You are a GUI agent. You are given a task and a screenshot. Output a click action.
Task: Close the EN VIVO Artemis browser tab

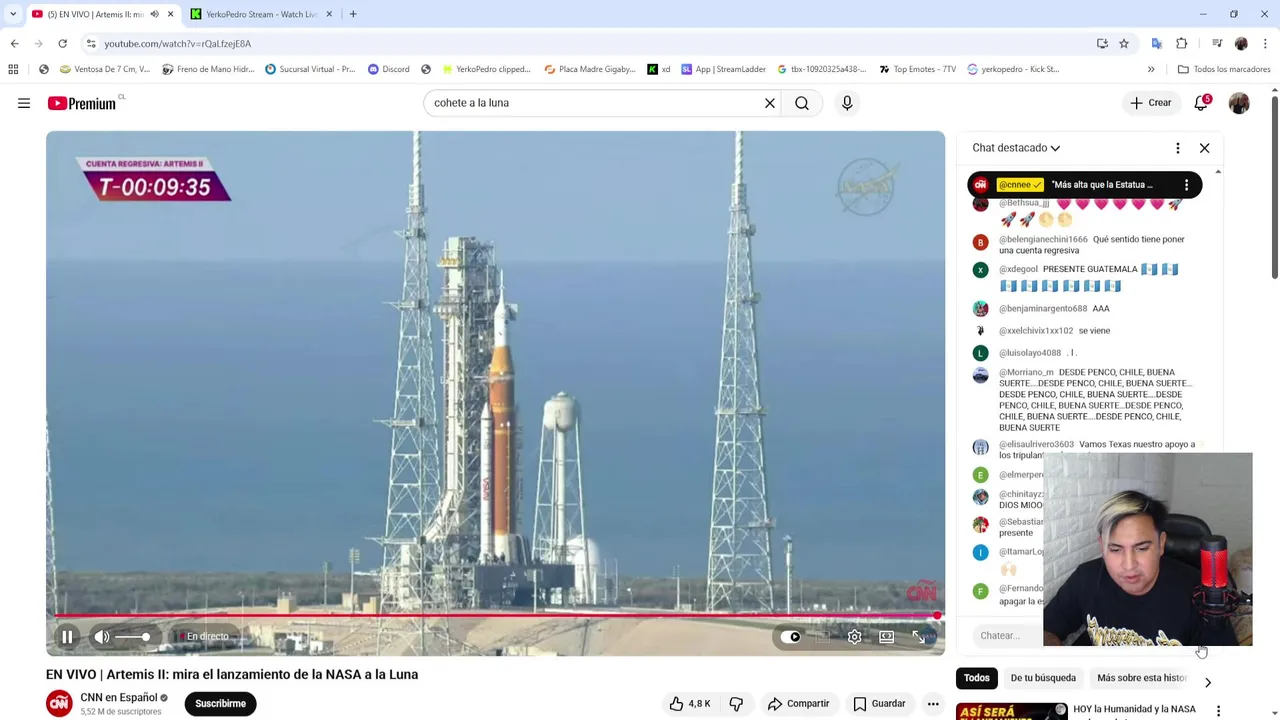(x=170, y=14)
